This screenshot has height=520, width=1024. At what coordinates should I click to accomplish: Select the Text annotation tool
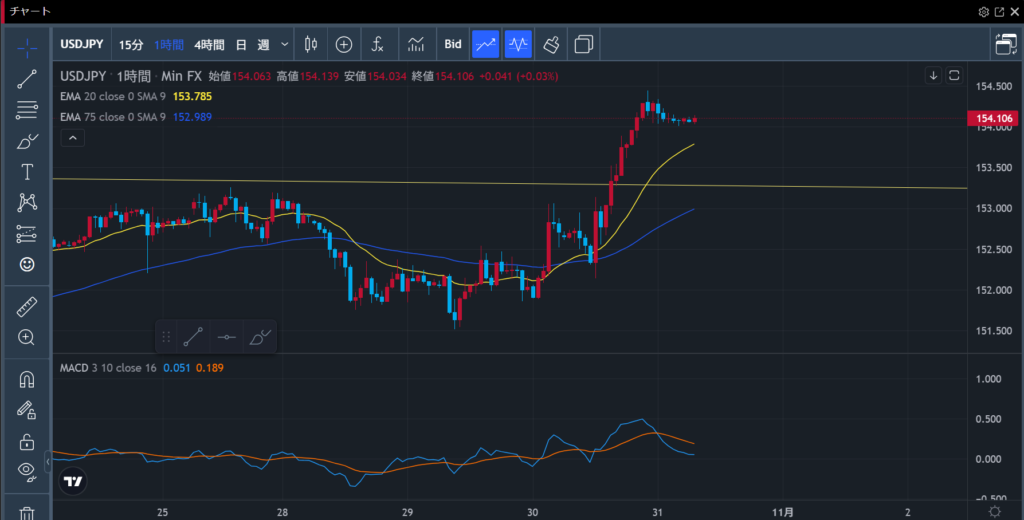(x=27, y=172)
